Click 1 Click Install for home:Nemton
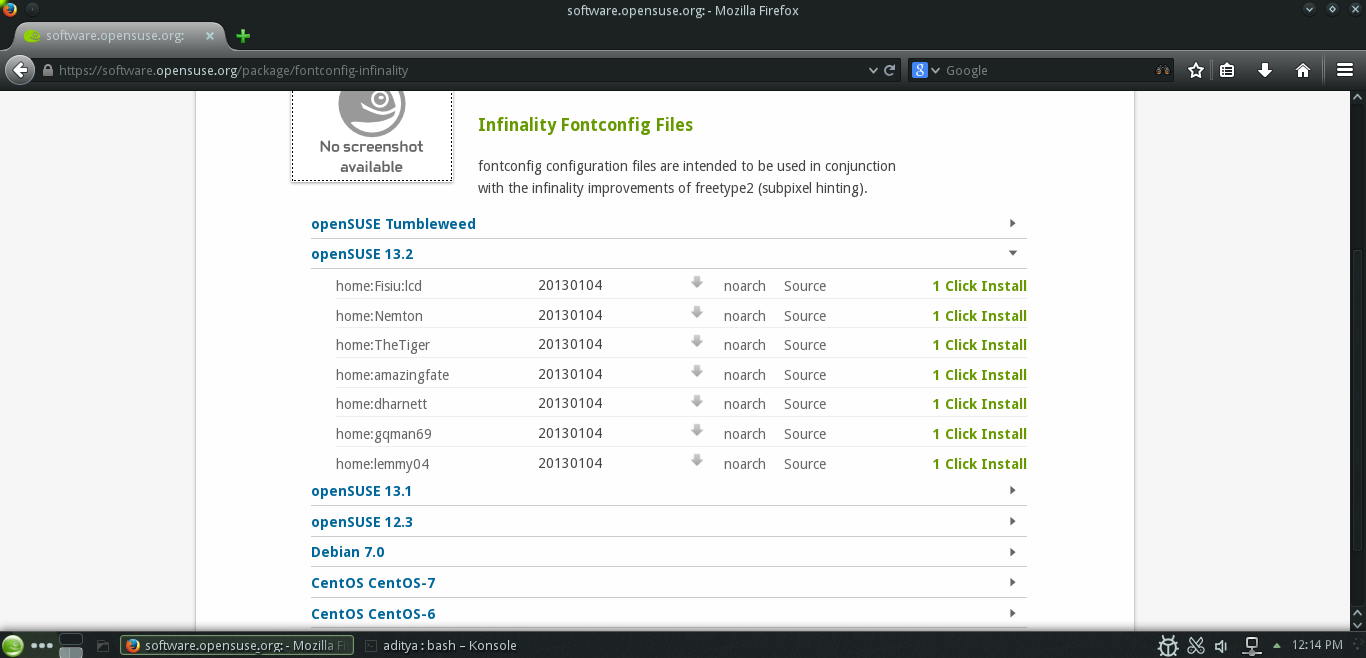Screen dimensions: 1366x658 tap(979, 316)
